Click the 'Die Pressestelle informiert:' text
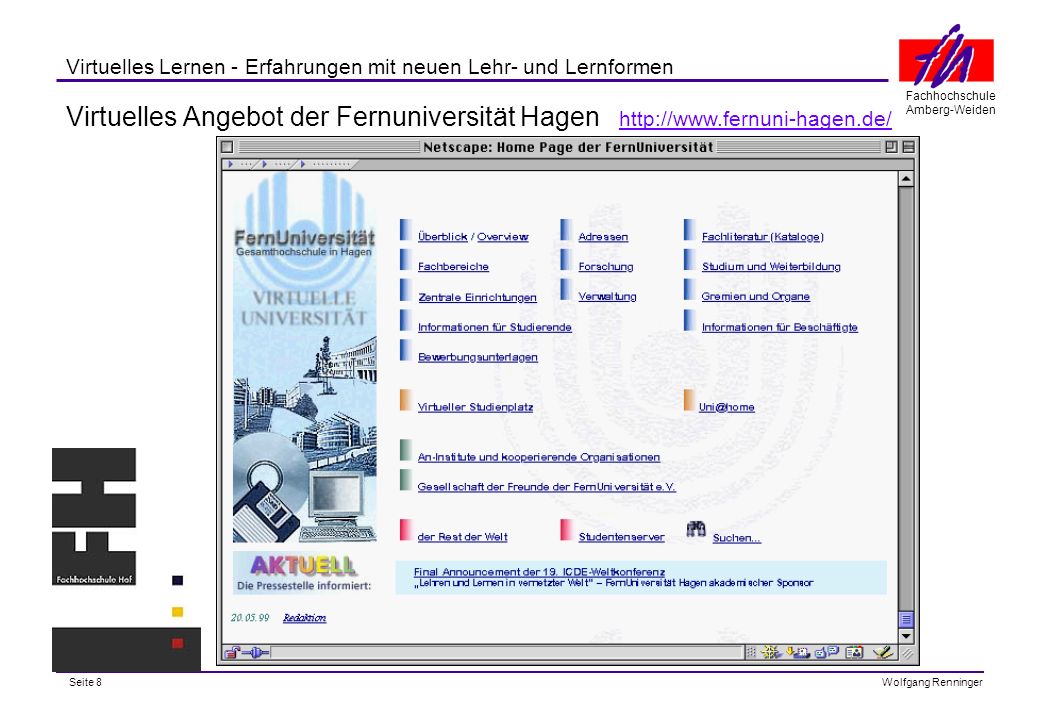Screen dimensions: 1040x720 coord(304,586)
